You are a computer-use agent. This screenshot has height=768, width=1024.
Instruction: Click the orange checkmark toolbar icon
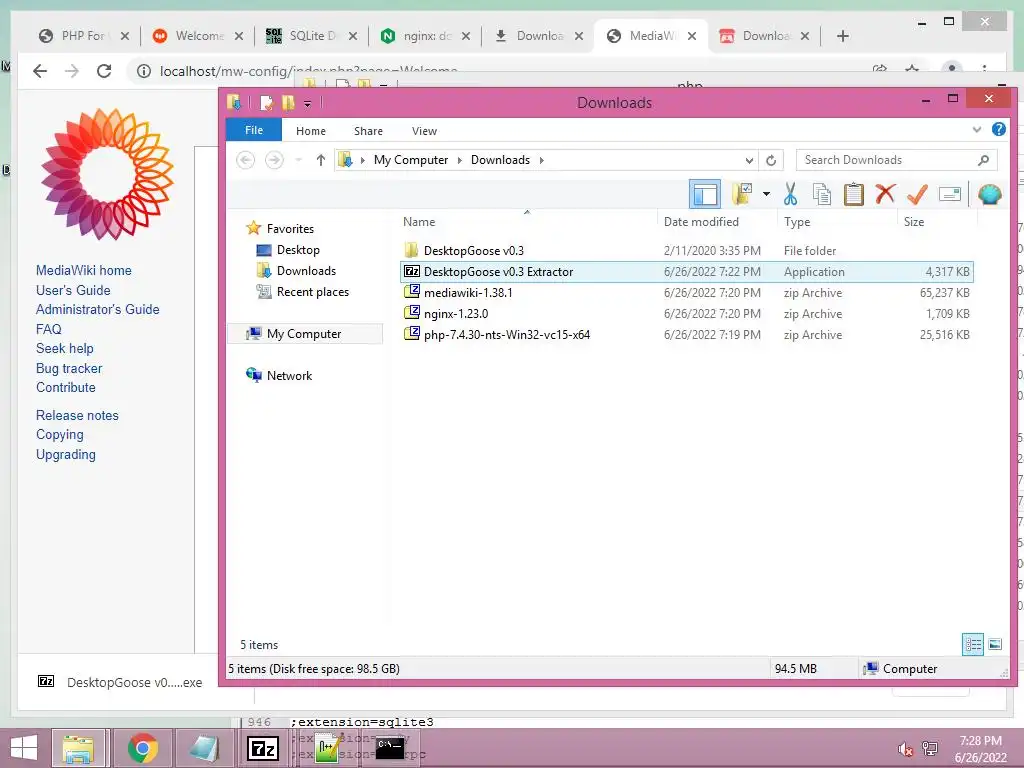tap(917, 194)
